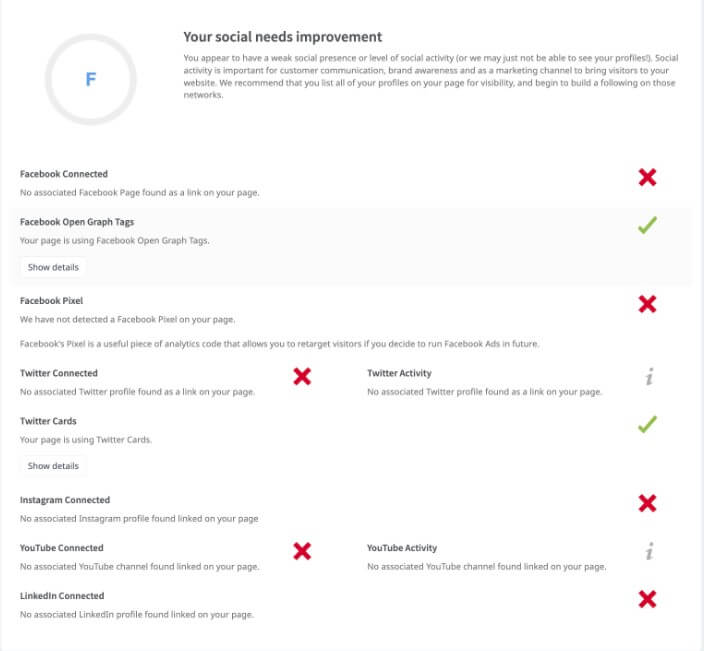Click the F grade circle
Viewport: 704px width, 651px height.
click(91, 79)
